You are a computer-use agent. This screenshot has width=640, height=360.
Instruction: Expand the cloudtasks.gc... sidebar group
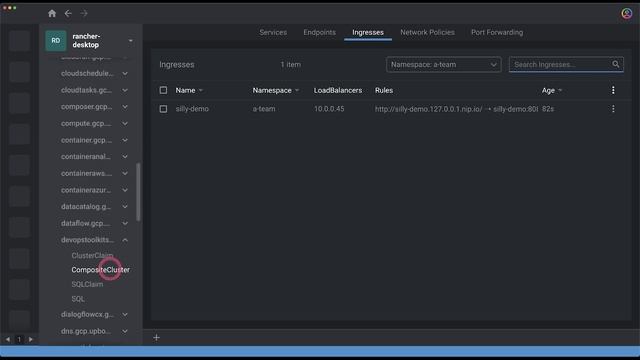coord(125,90)
